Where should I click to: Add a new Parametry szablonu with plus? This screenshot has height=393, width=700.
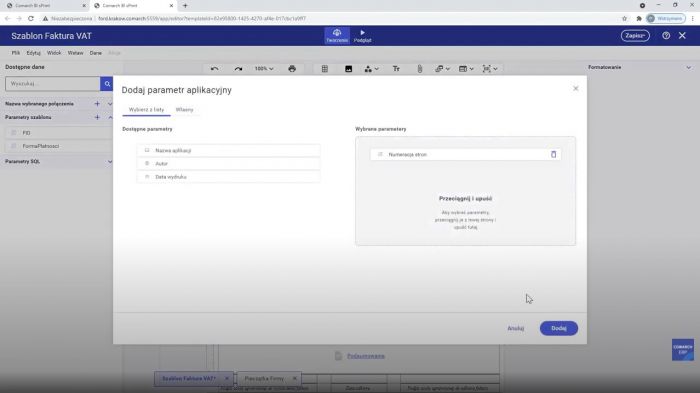(x=97, y=117)
